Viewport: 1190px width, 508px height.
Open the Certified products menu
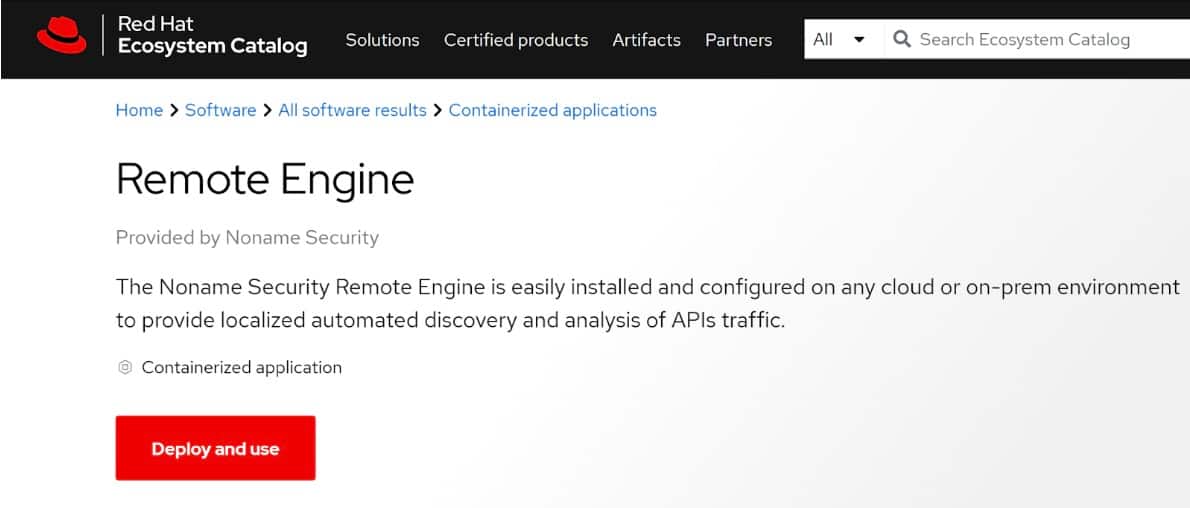coord(516,40)
